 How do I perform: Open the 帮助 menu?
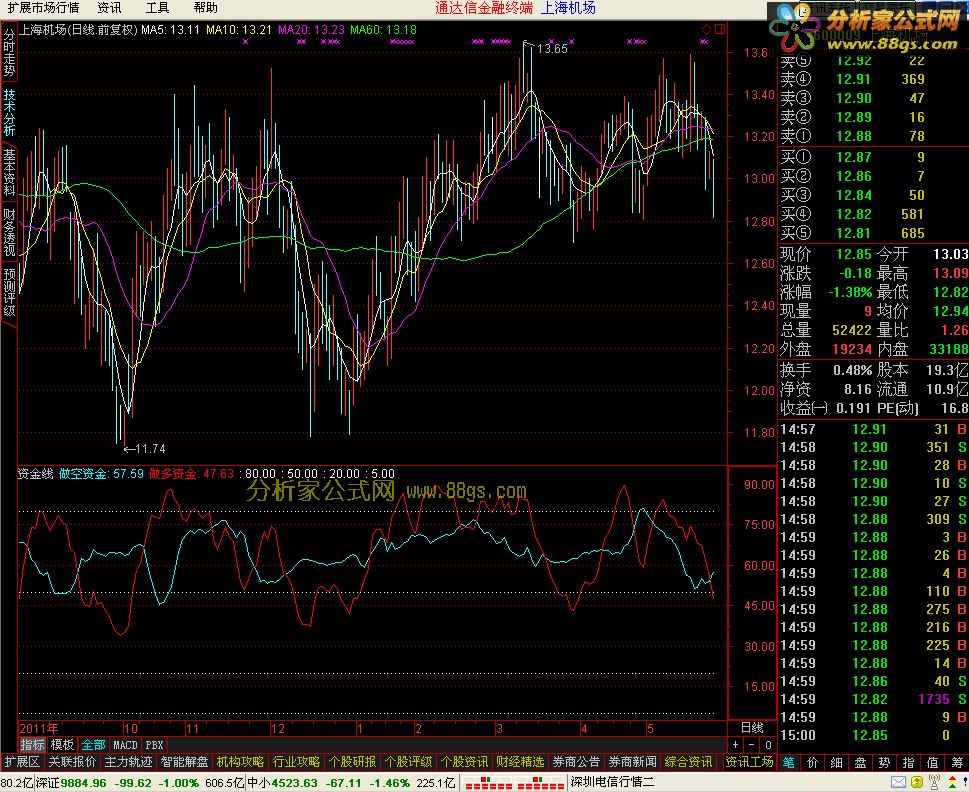205,7
